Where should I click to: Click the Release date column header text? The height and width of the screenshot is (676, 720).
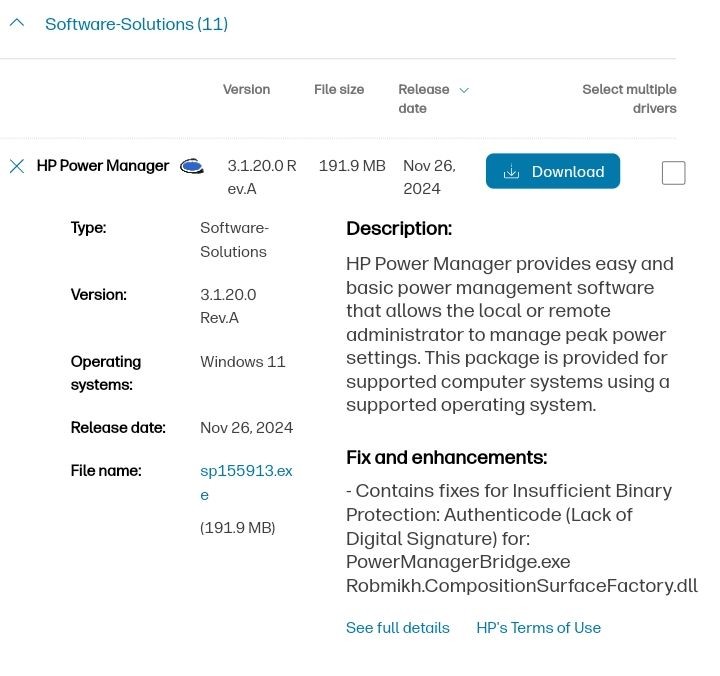423,99
